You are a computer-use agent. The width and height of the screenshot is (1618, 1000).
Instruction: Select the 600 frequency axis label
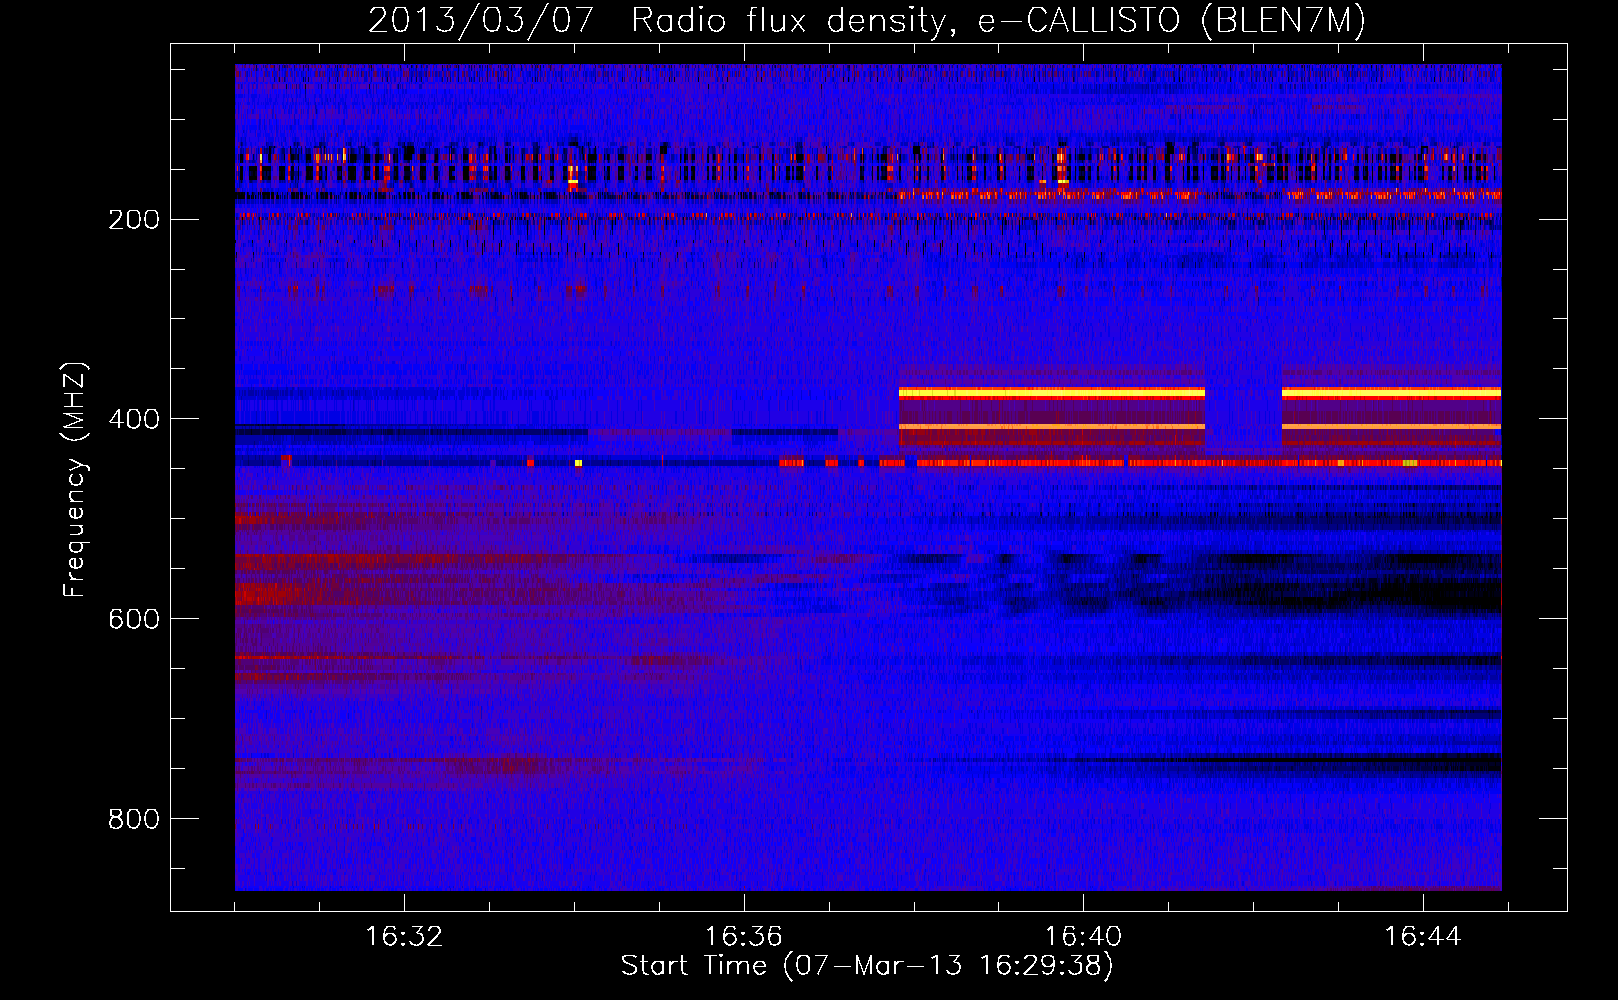coord(134,620)
